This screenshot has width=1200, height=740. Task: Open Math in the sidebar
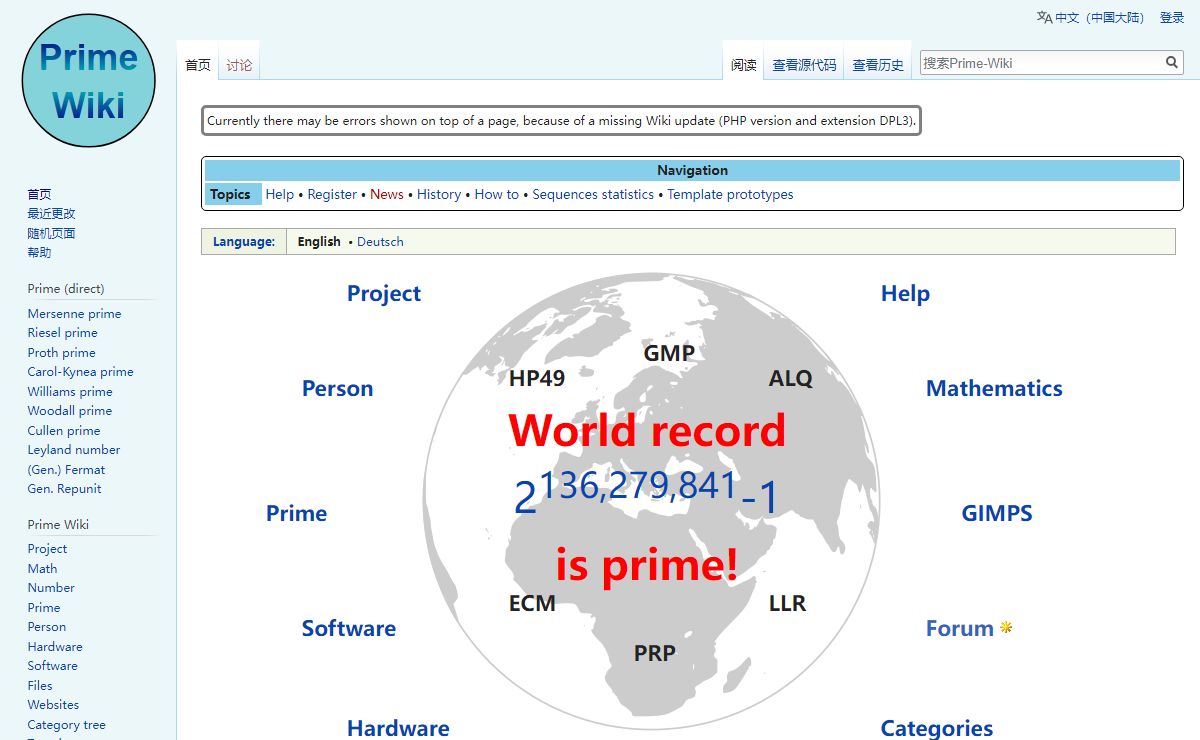coord(42,569)
